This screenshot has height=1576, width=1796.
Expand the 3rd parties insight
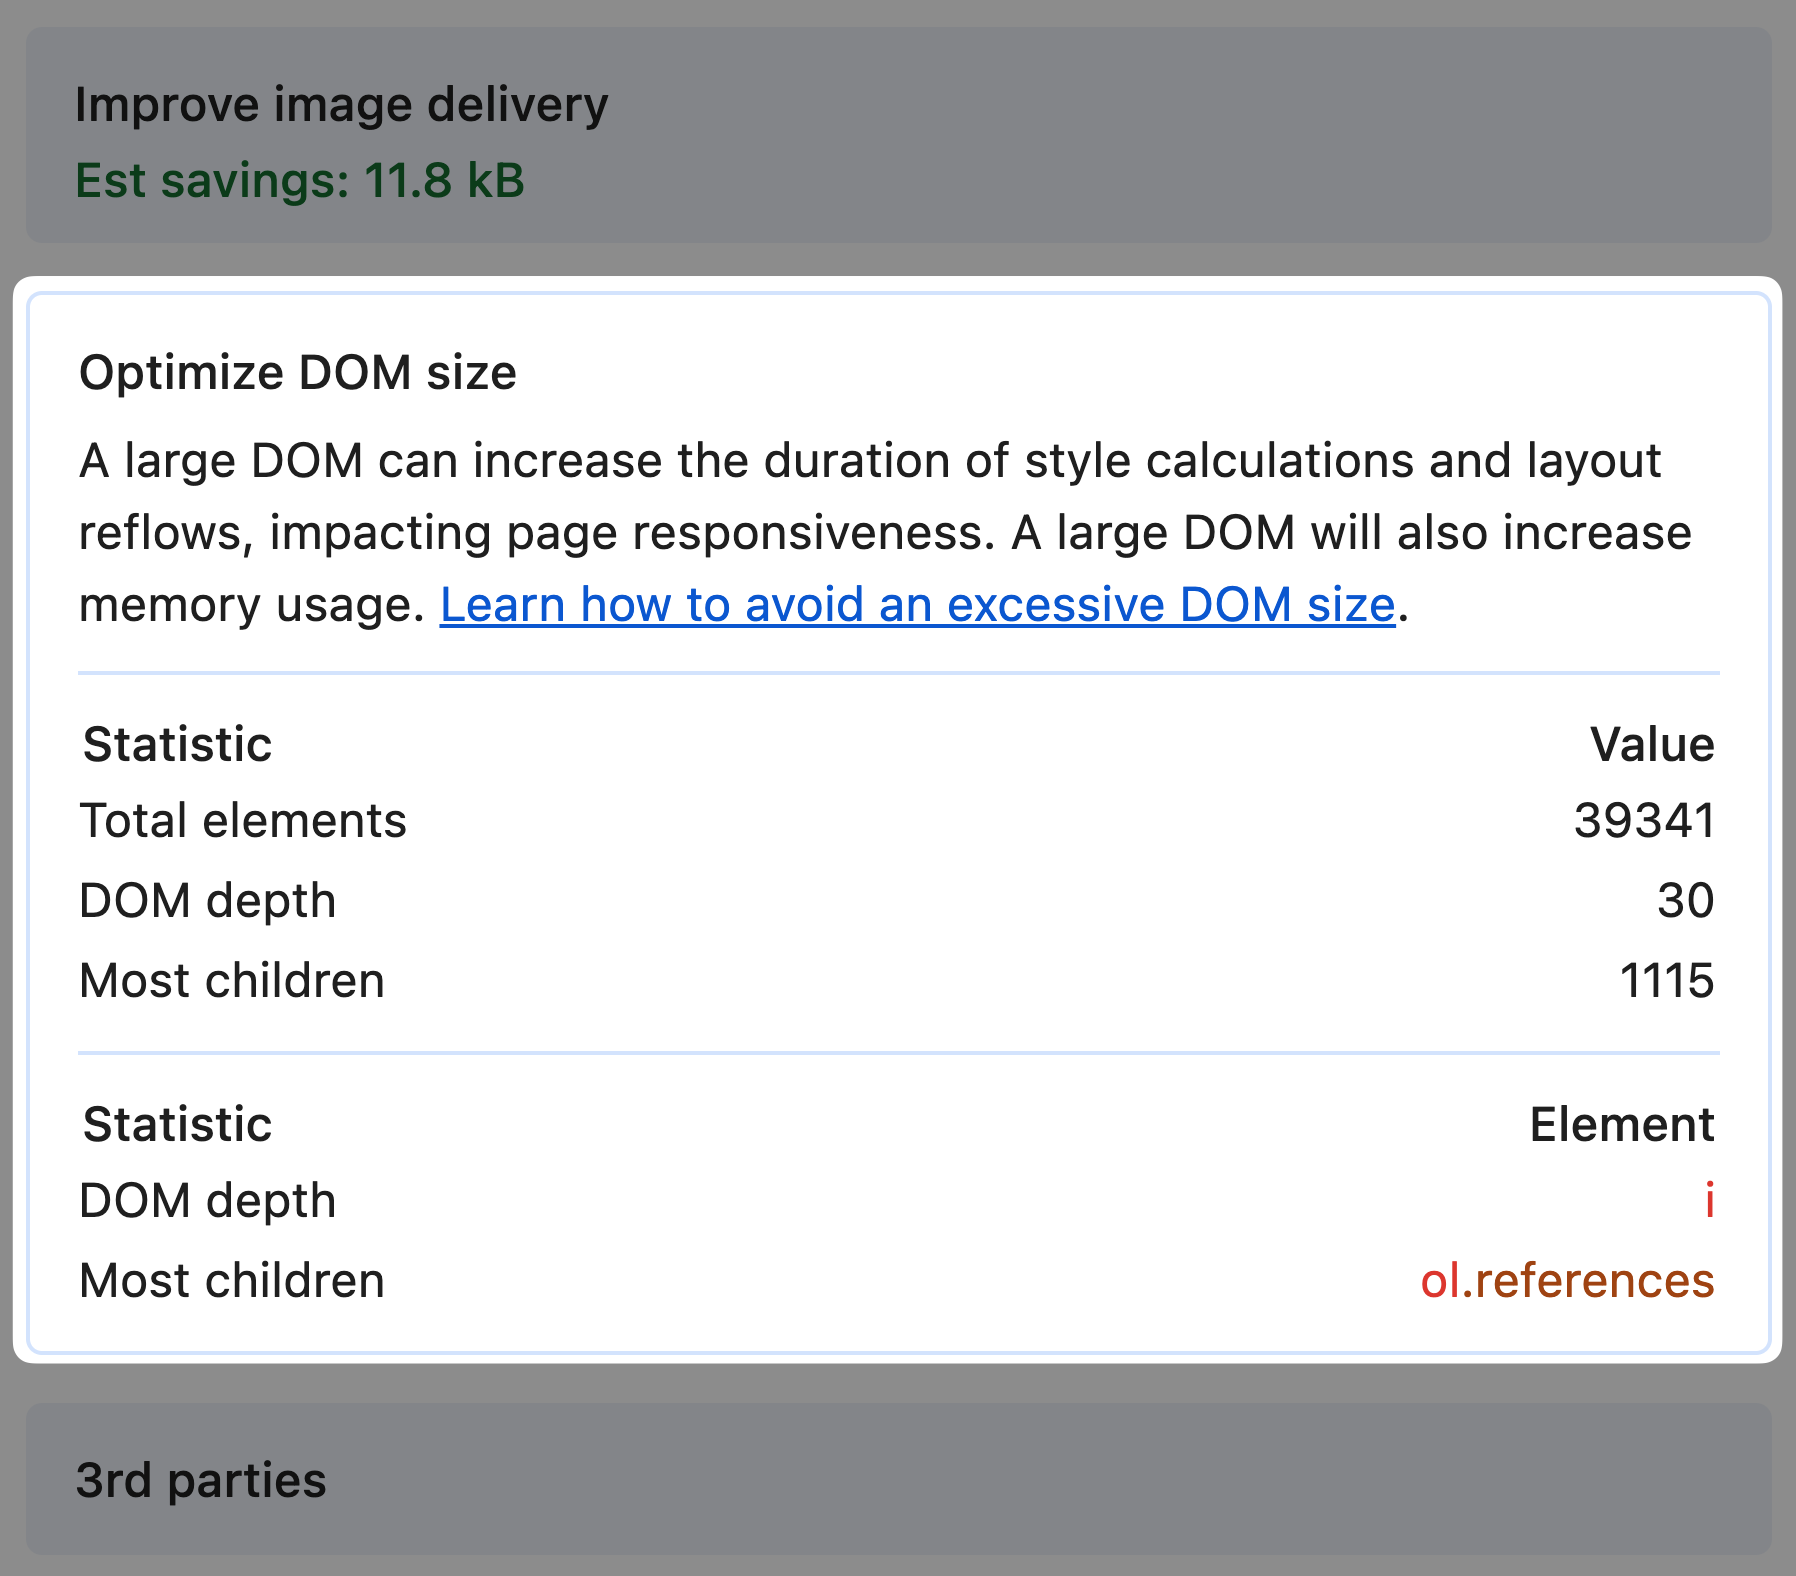coord(898,1479)
